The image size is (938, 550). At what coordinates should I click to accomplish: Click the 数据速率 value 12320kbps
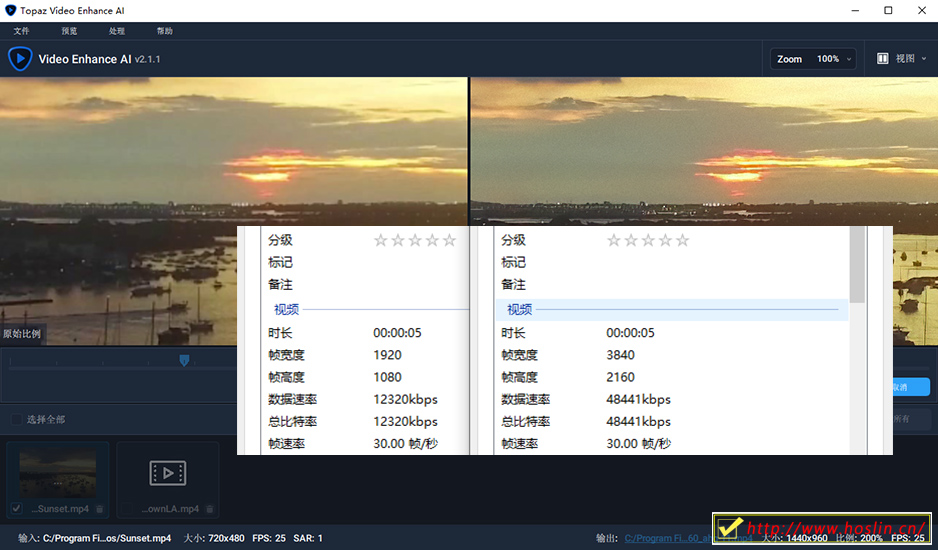[406, 399]
